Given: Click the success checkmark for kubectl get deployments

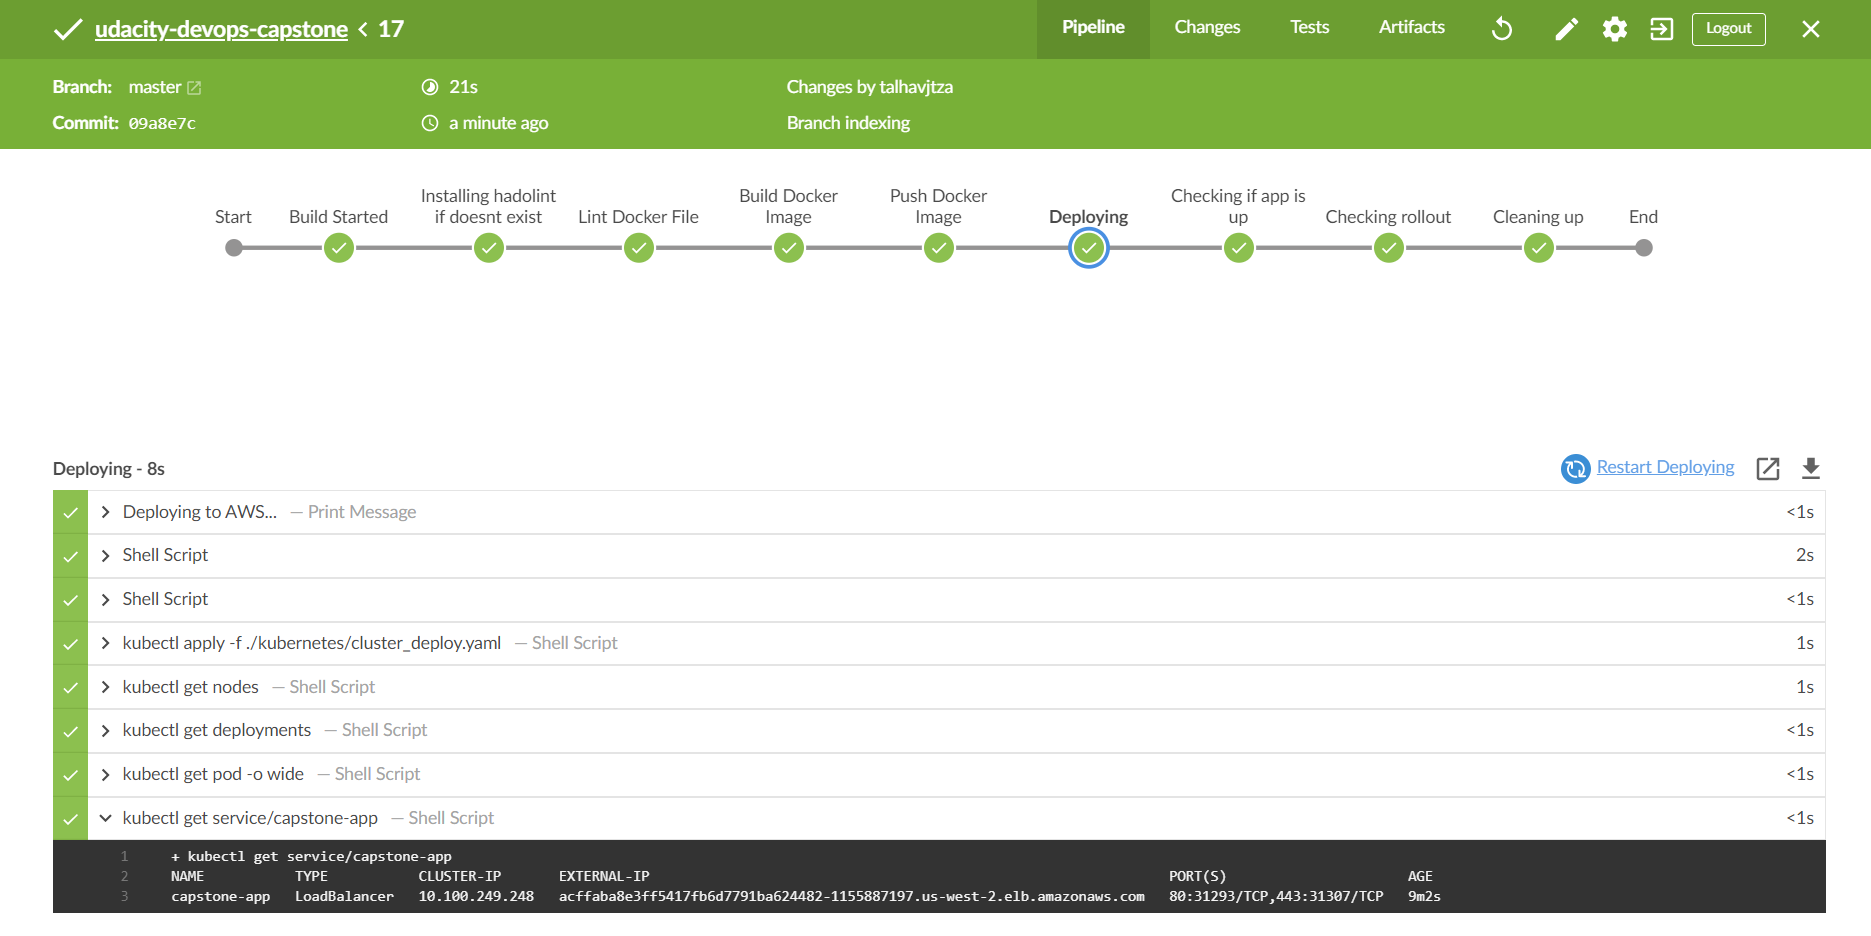Looking at the screenshot, I should [70, 730].
